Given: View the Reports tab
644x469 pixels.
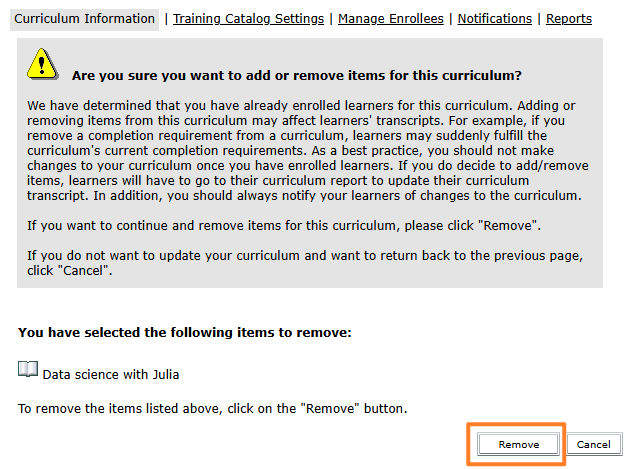Looking at the screenshot, I should [569, 19].
